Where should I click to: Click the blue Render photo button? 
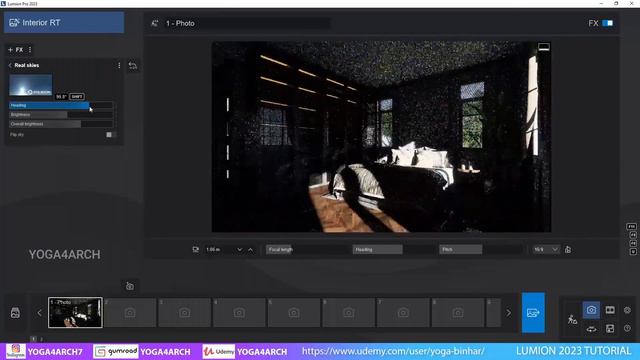(533, 313)
